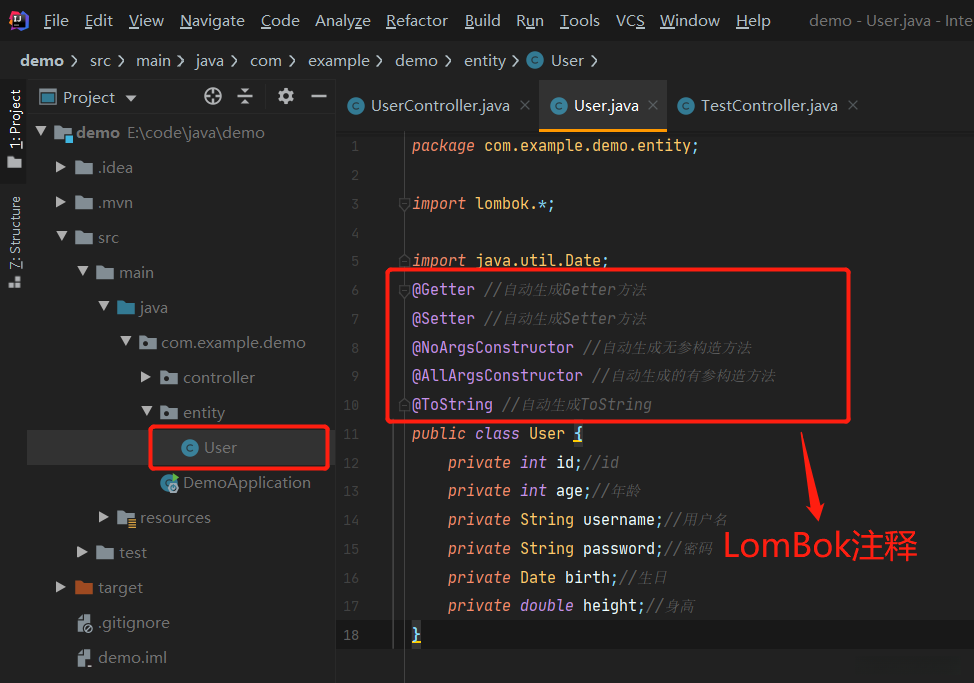This screenshot has height=683, width=974.
Task: Click the demo breadcrumb in navigation bar
Action: pyautogui.click(x=42, y=61)
